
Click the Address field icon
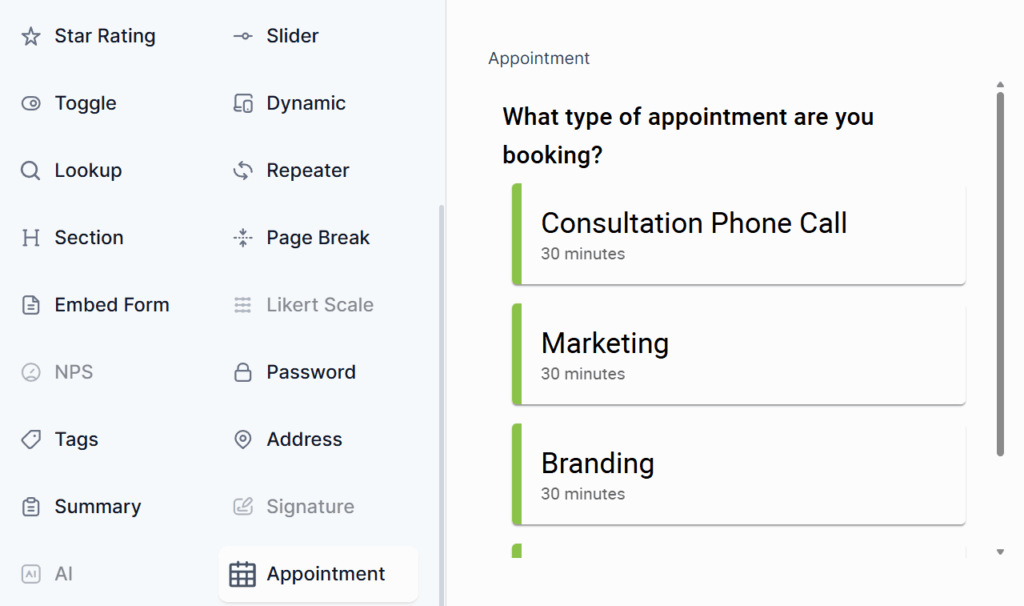(242, 439)
